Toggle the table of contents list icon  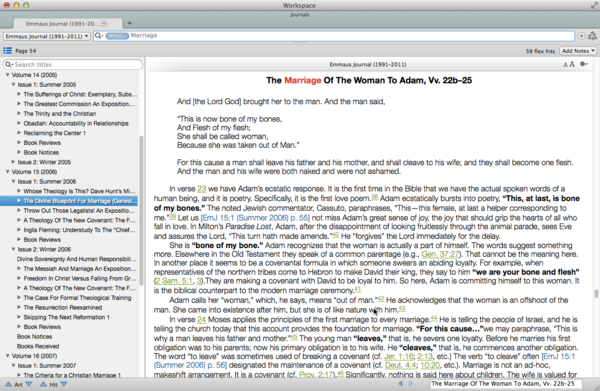point(7,51)
